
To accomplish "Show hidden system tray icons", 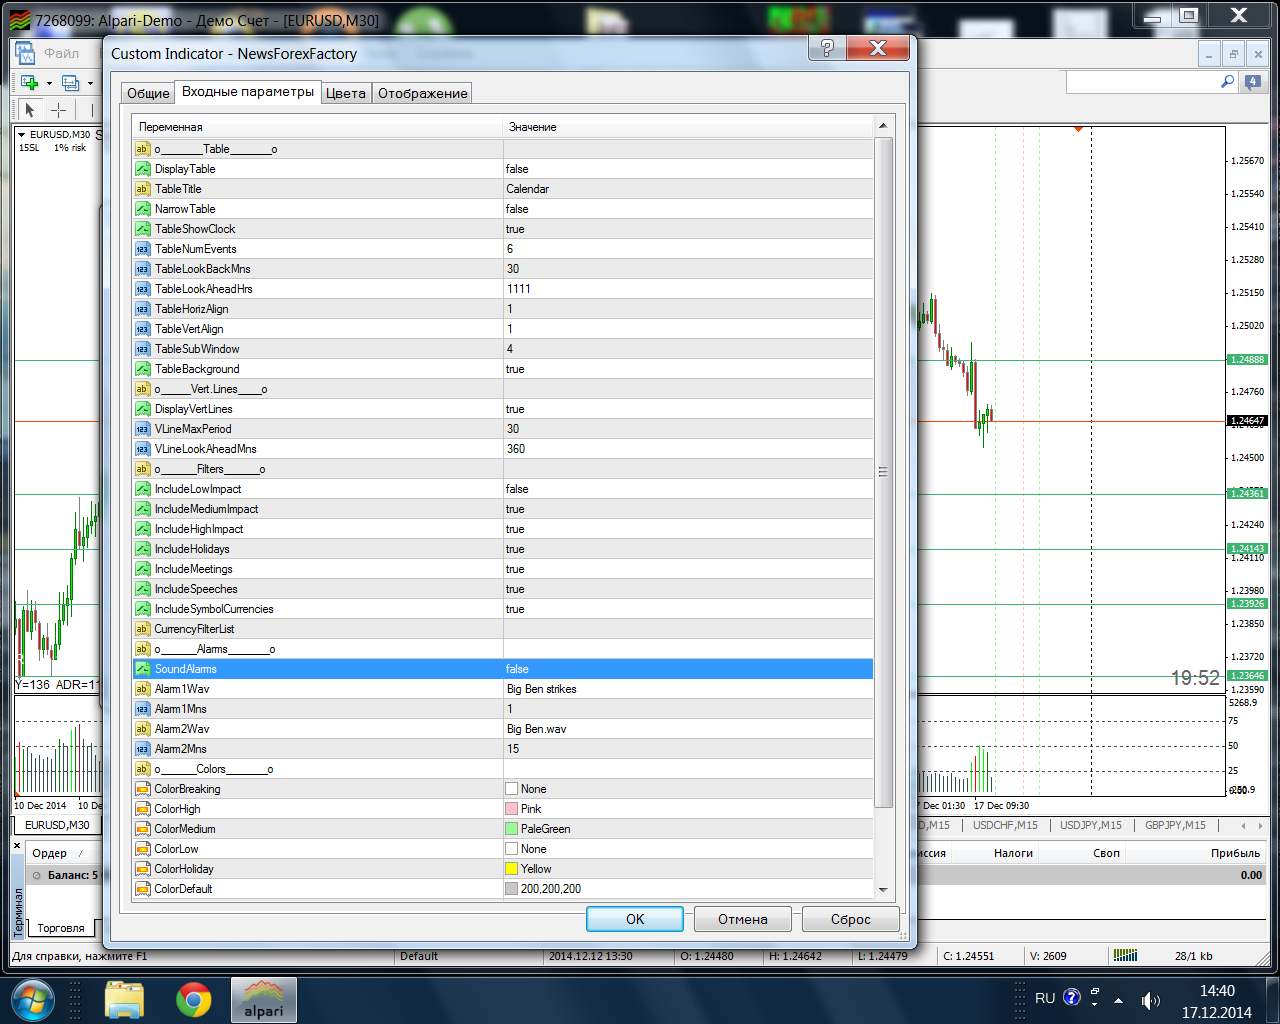I will pos(1118,1000).
